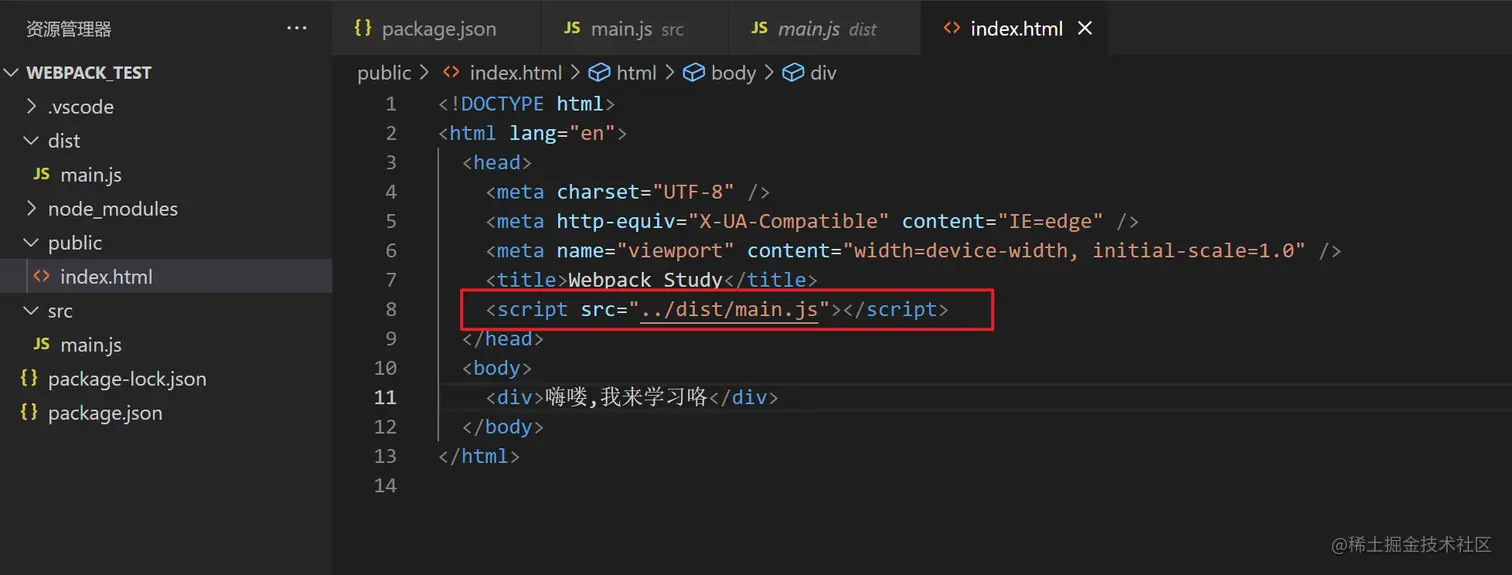Collapse the WEBPACK_TEST root folder
The height and width of the screenshot is (575, 1512).
coord(12,73)
